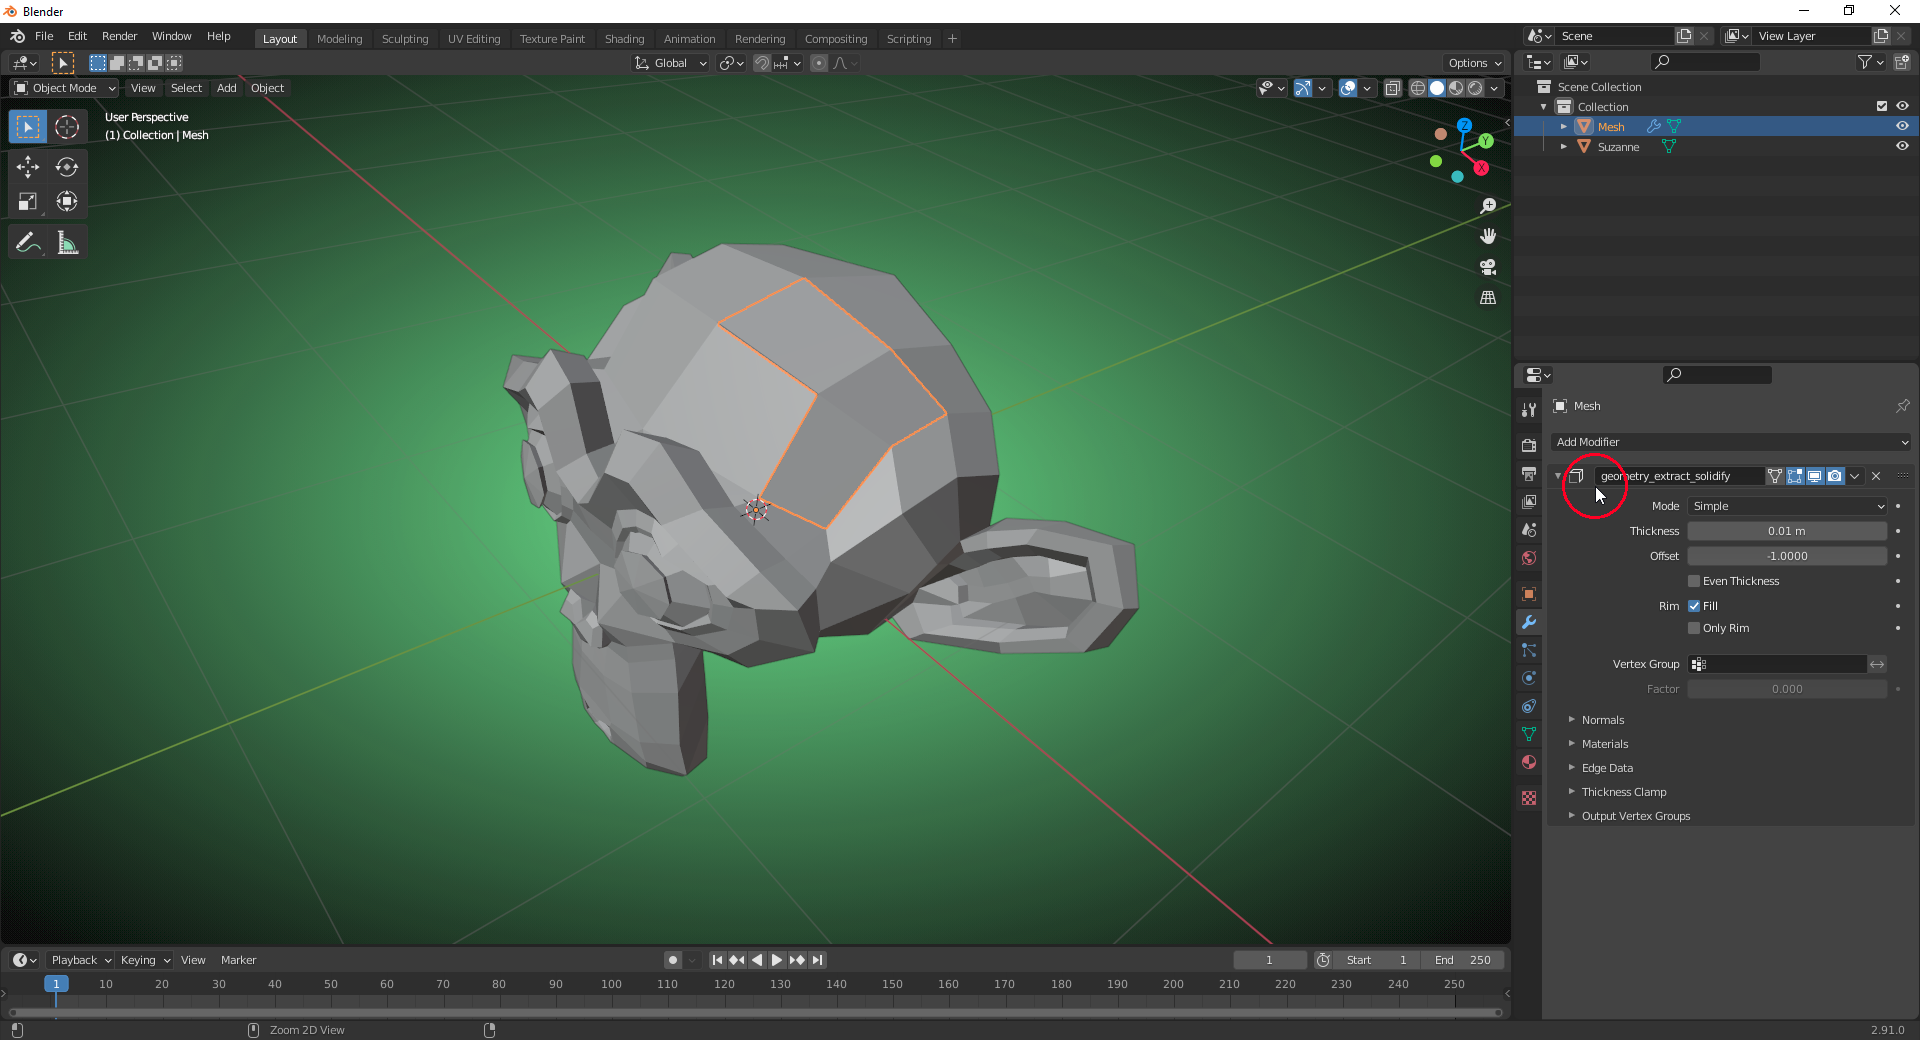Open the View Layer properties tab
1920x1040 pixels.
coord(1529,501)
